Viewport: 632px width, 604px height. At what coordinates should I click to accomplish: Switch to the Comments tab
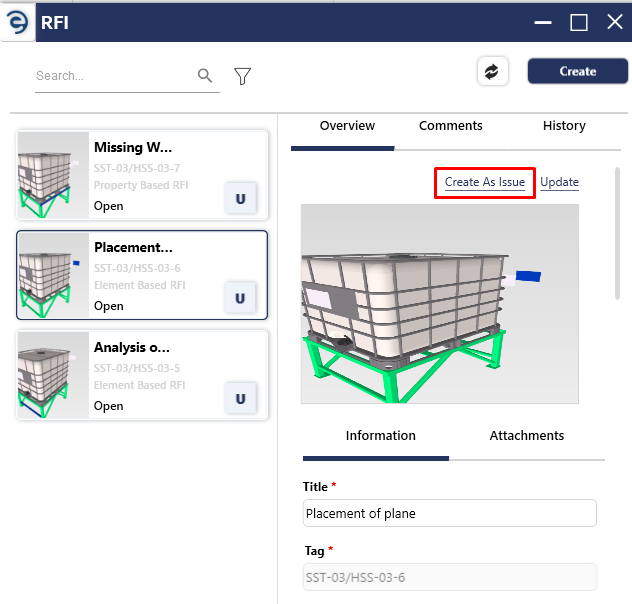pos(450,126)
